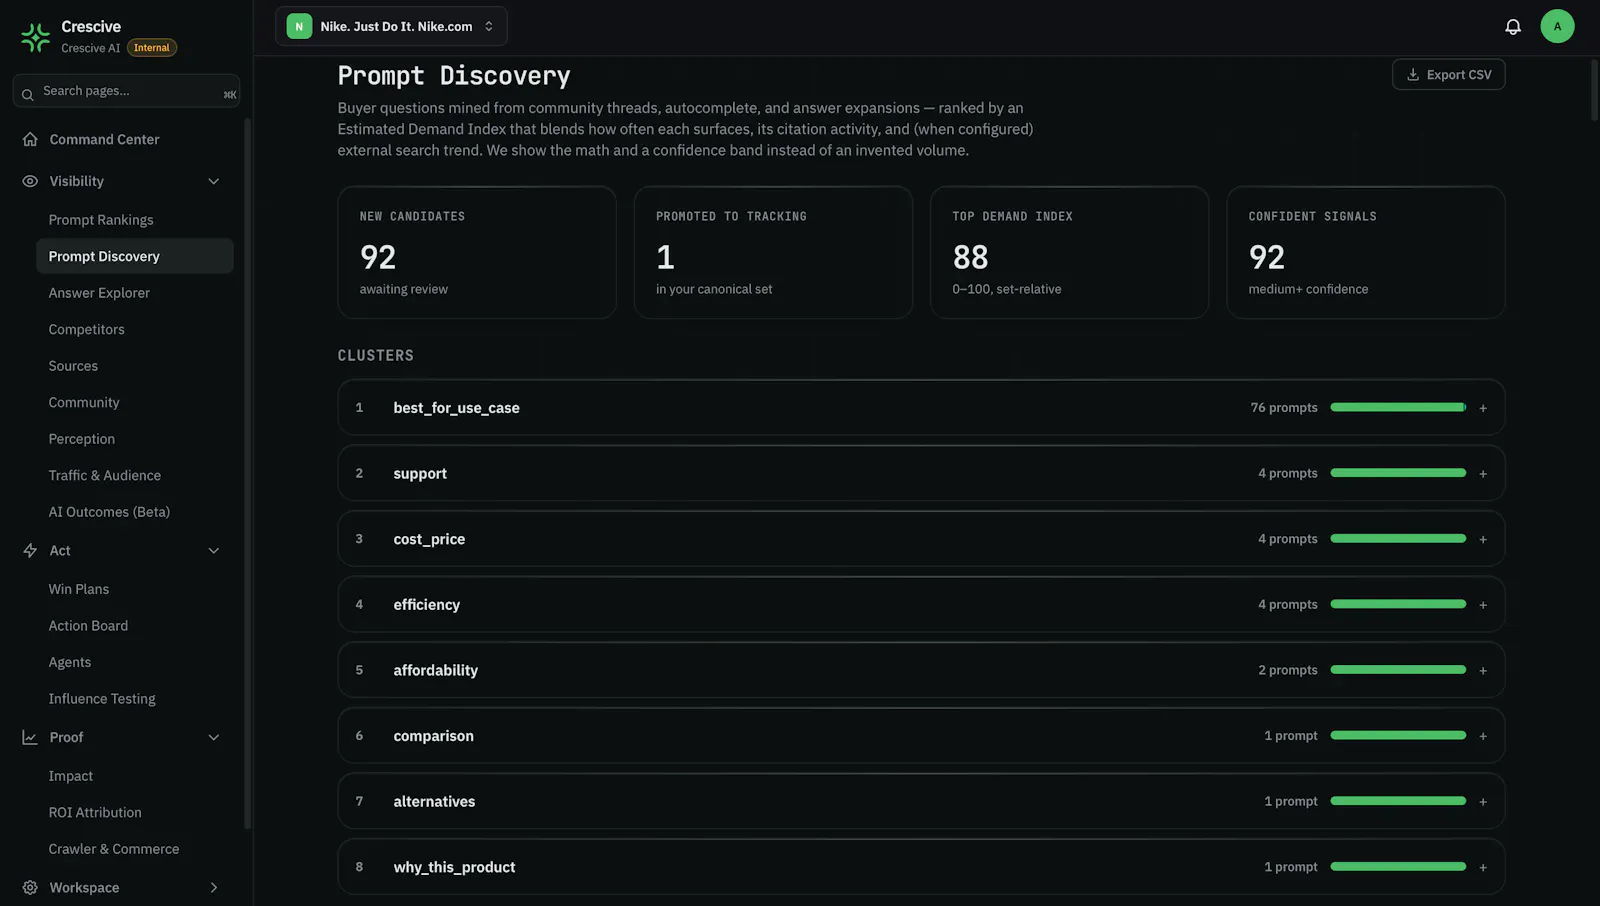Click Export CSV button
This screenshot has height=906, width=1600.
point(1448,75)
